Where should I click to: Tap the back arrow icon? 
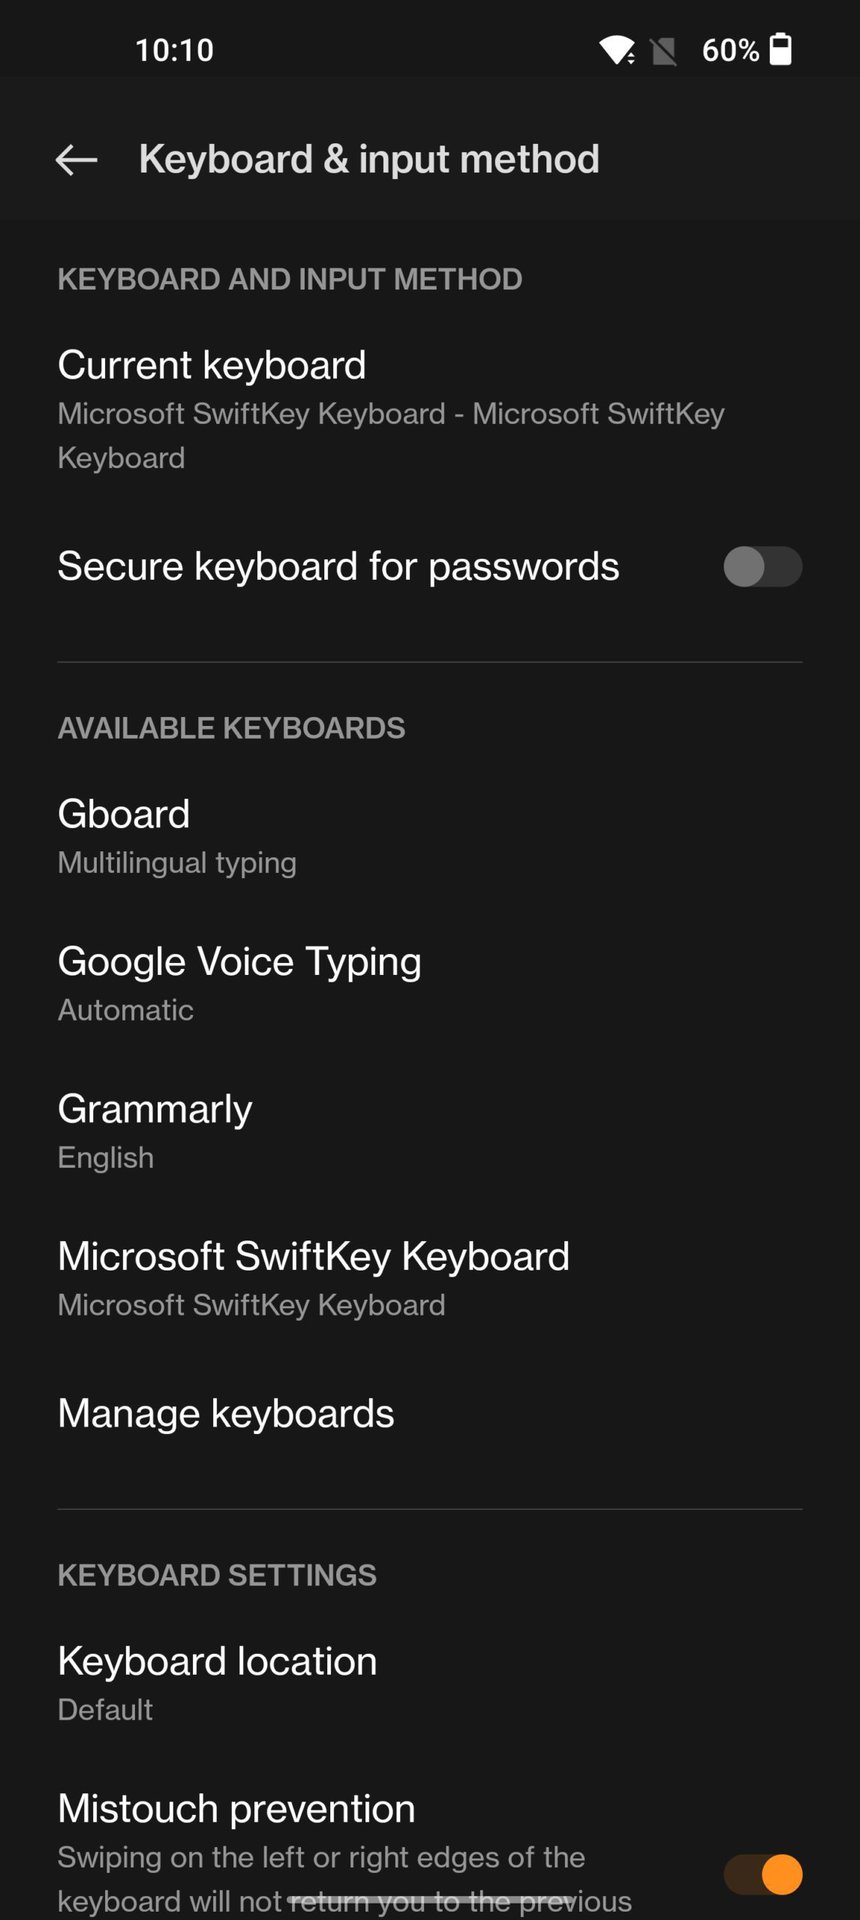tap(76, 159)
